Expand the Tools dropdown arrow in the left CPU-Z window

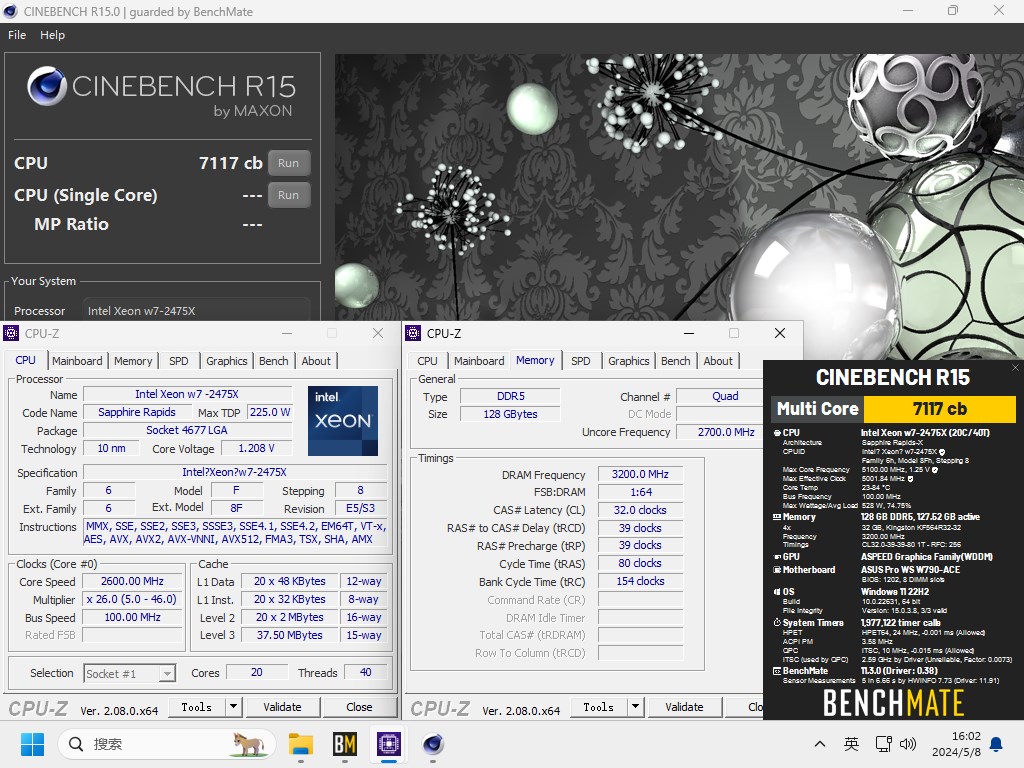234,707
